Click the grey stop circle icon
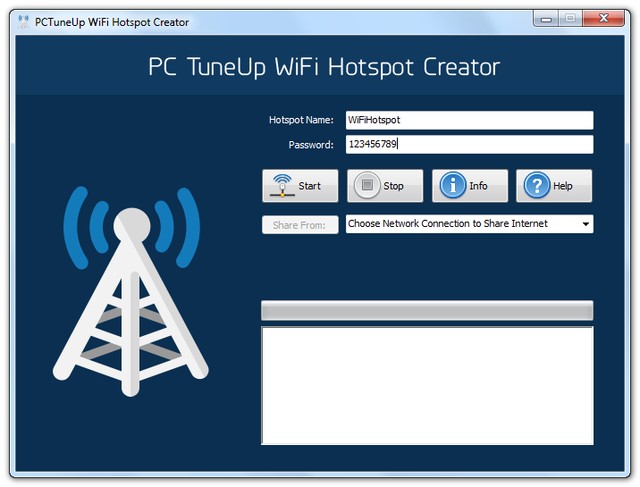This screenshot has width=640, height=487. point(367,185)
